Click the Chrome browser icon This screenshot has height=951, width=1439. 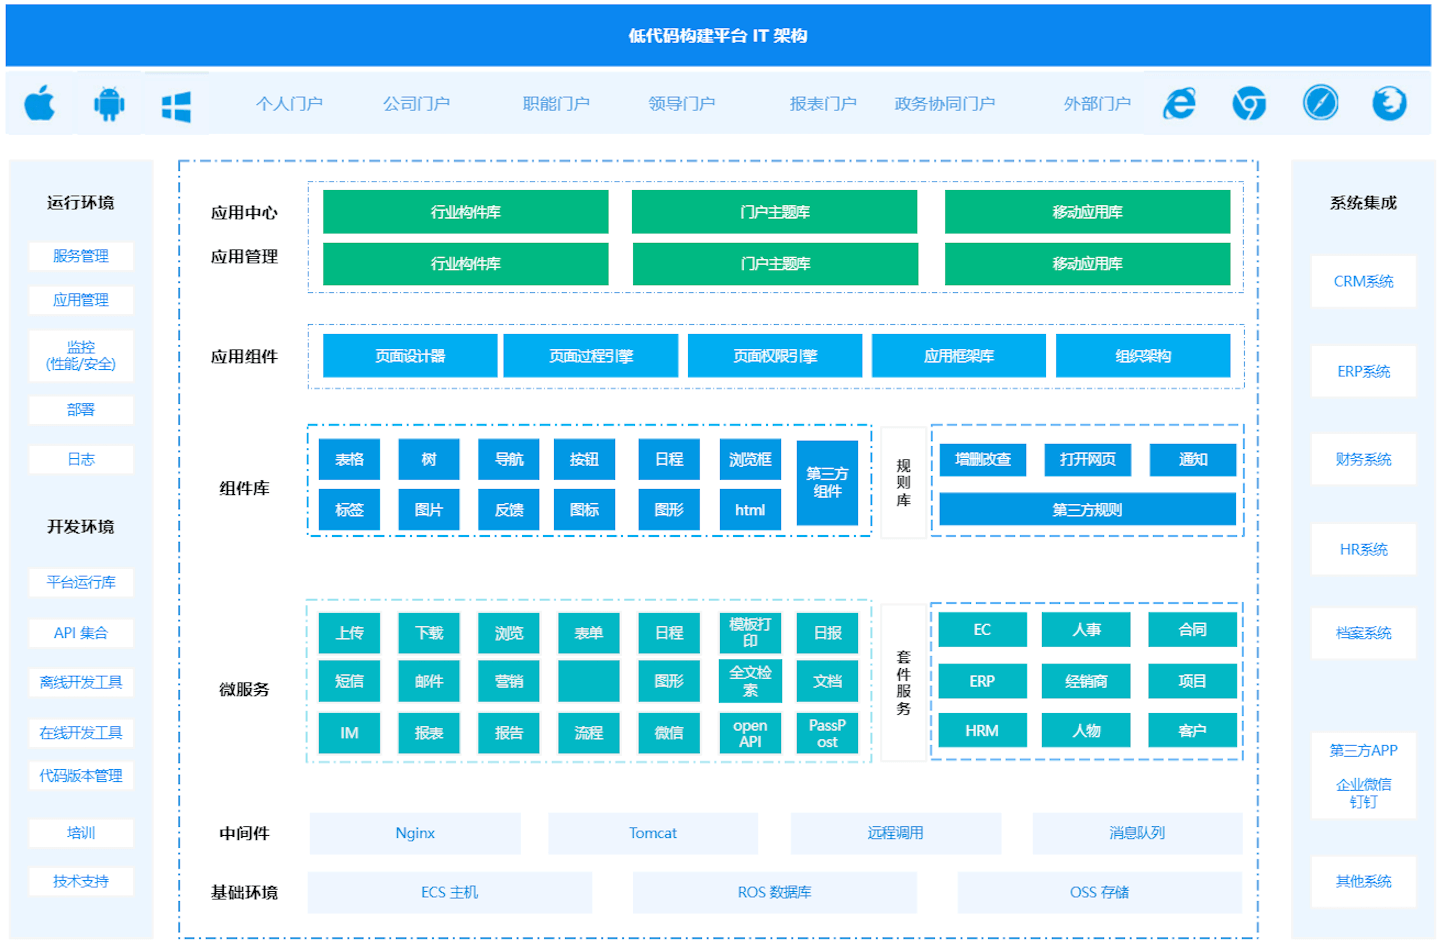click(1249, 103)
